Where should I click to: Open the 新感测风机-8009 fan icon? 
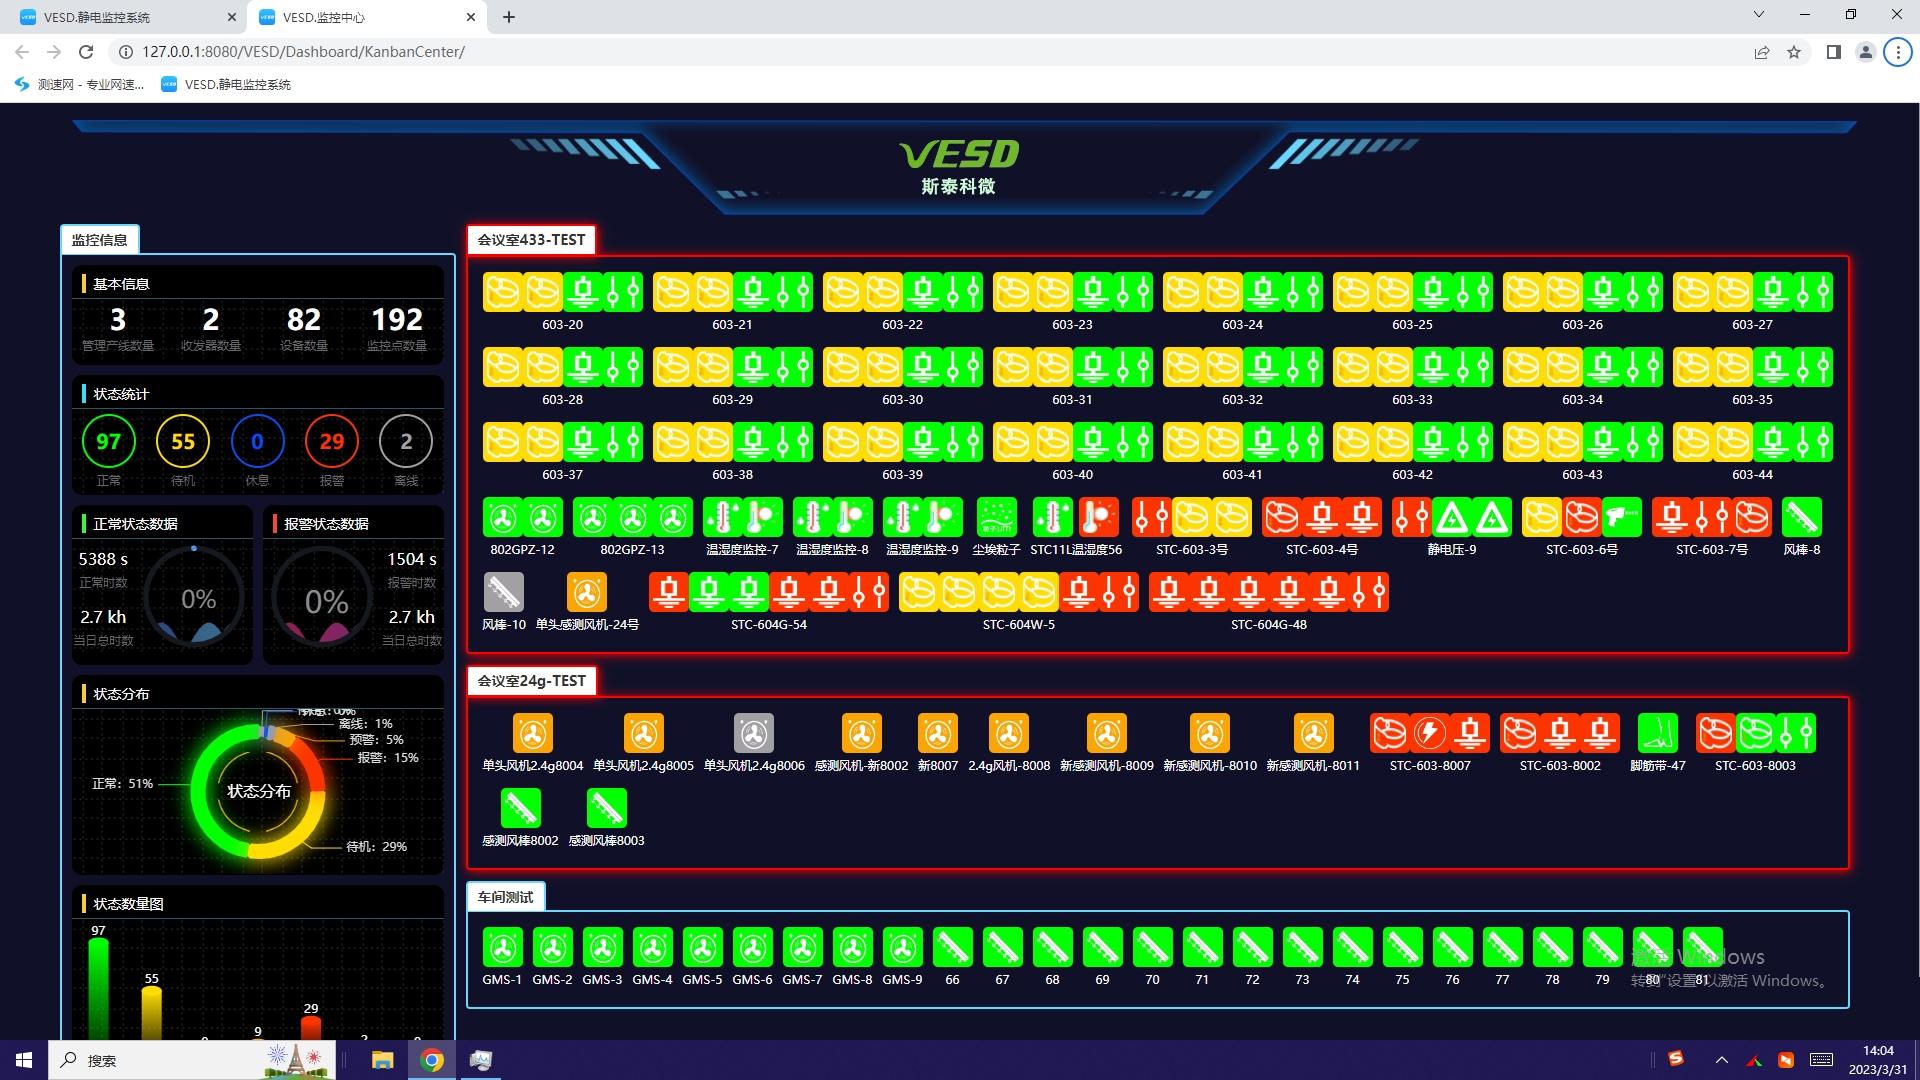[1107, 734]
